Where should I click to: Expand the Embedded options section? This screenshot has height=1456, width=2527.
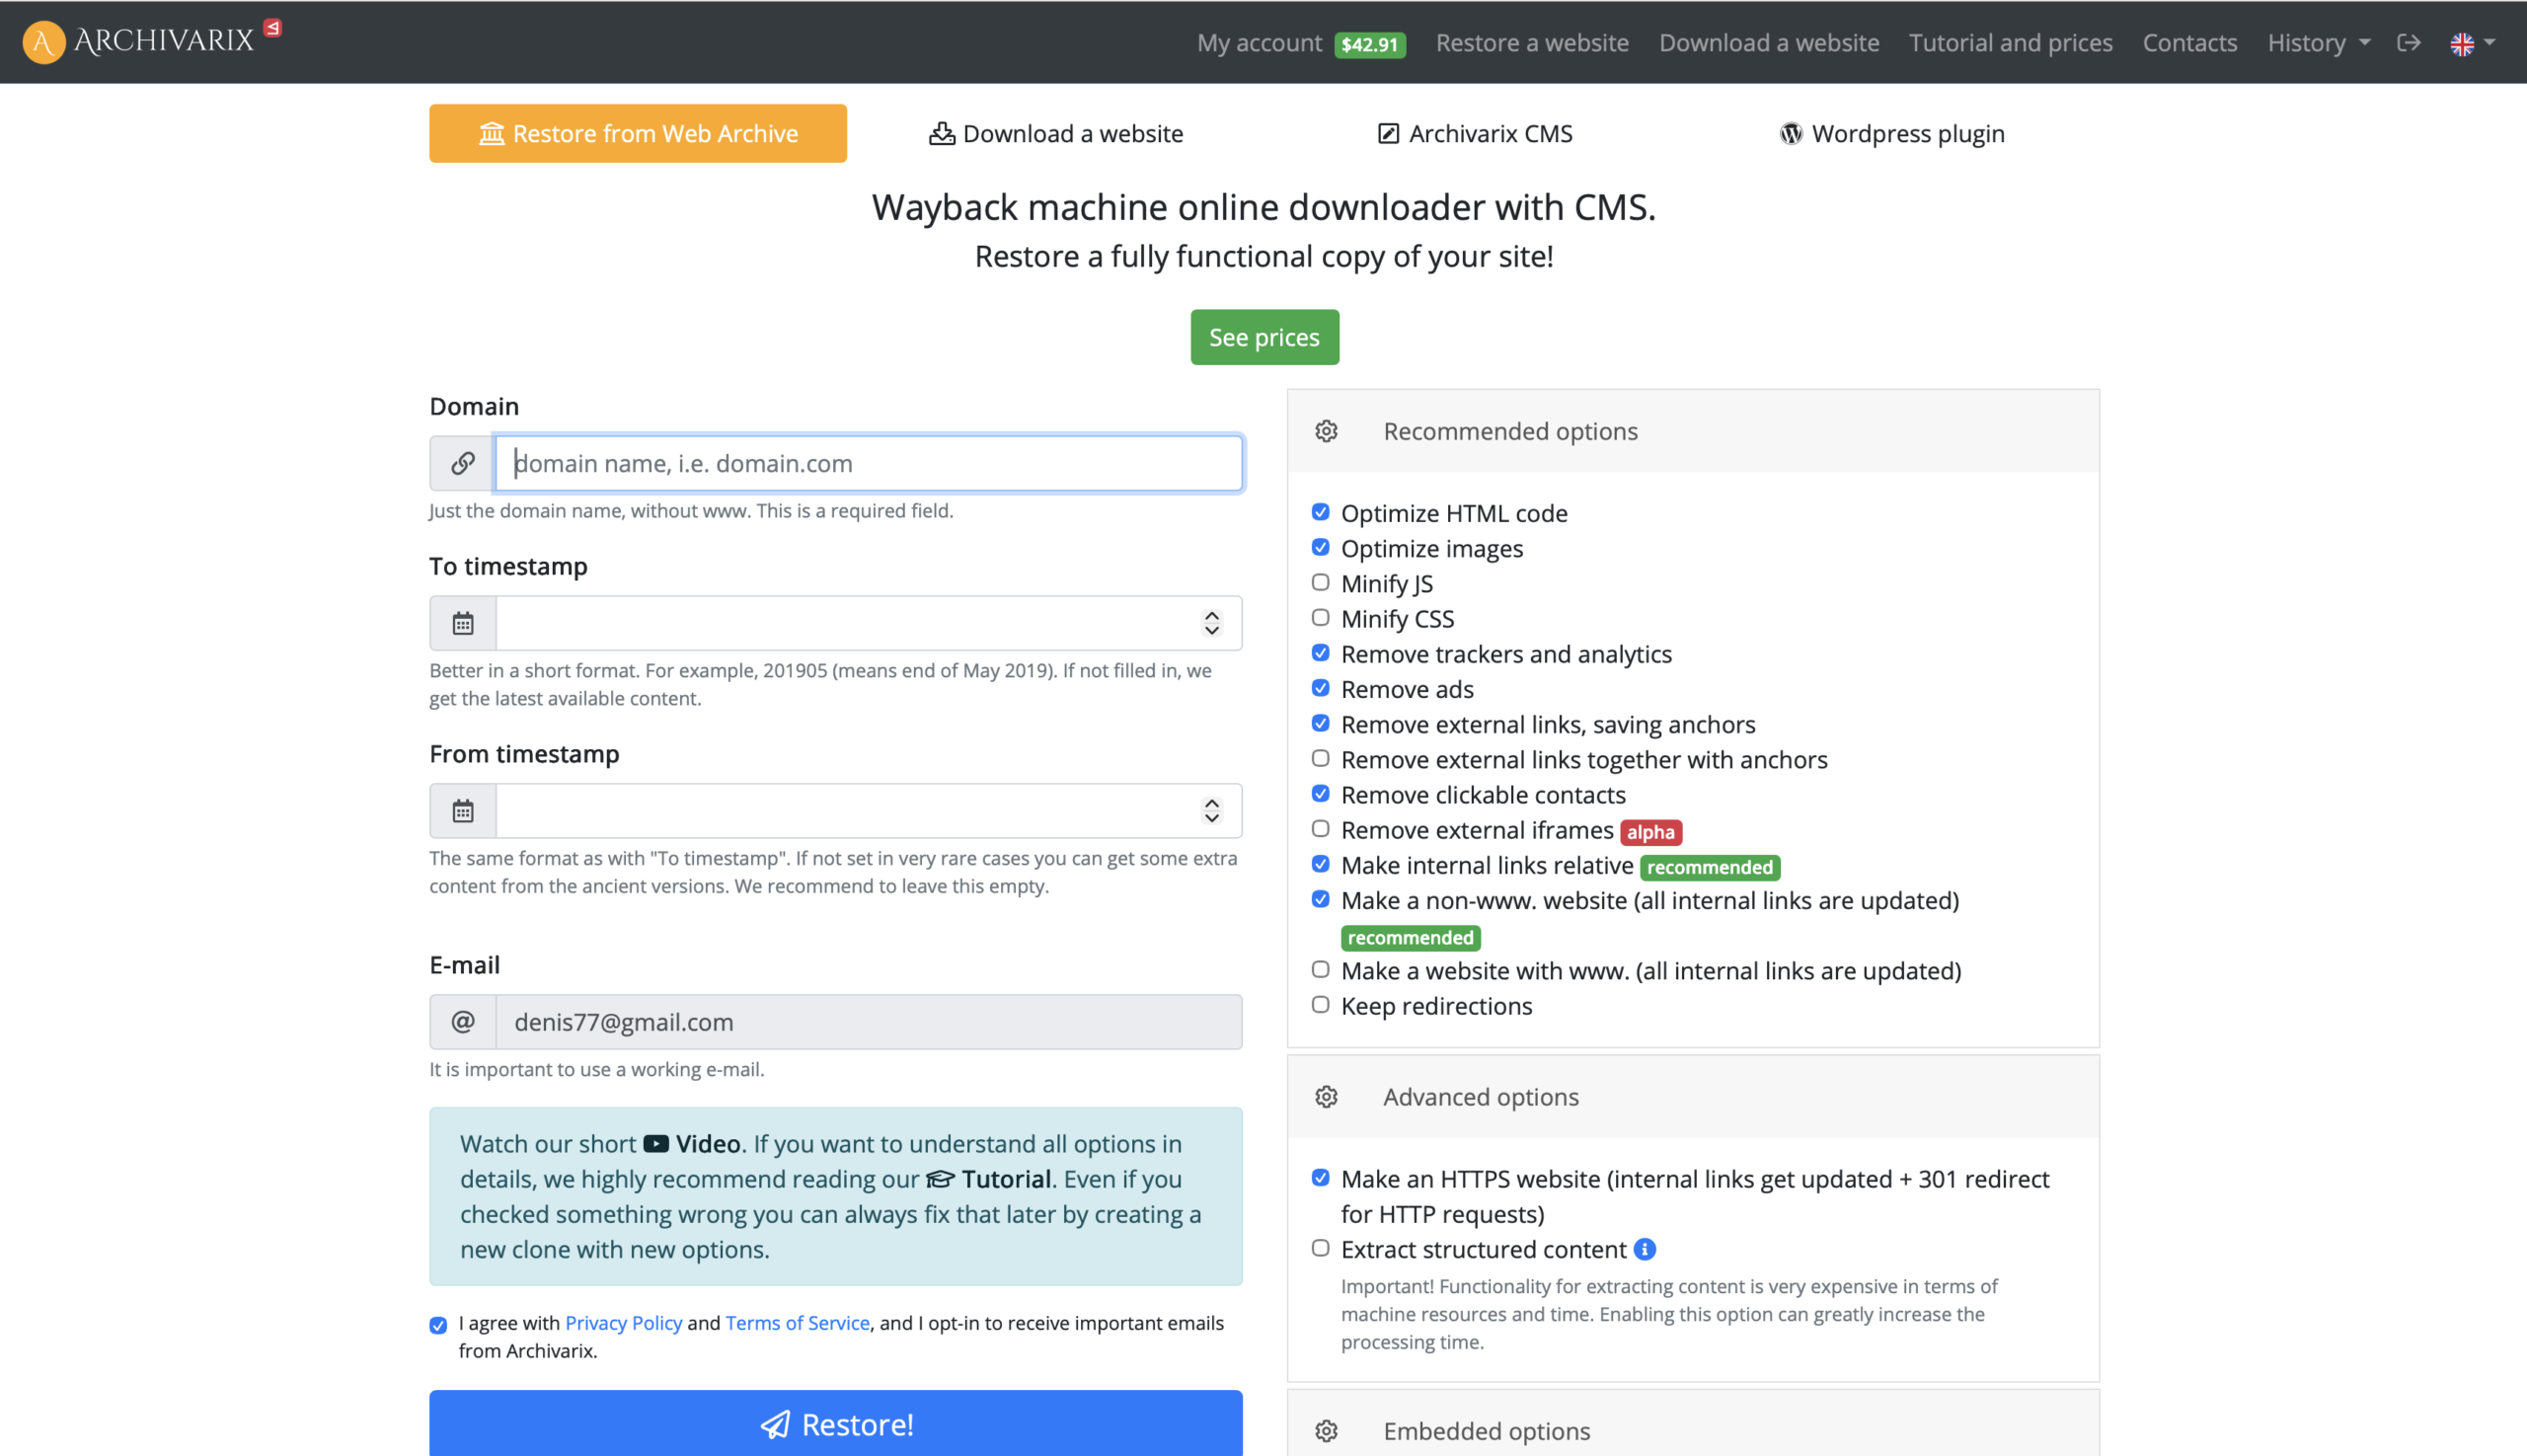pyautogui.click(x=1486, y=1431)
